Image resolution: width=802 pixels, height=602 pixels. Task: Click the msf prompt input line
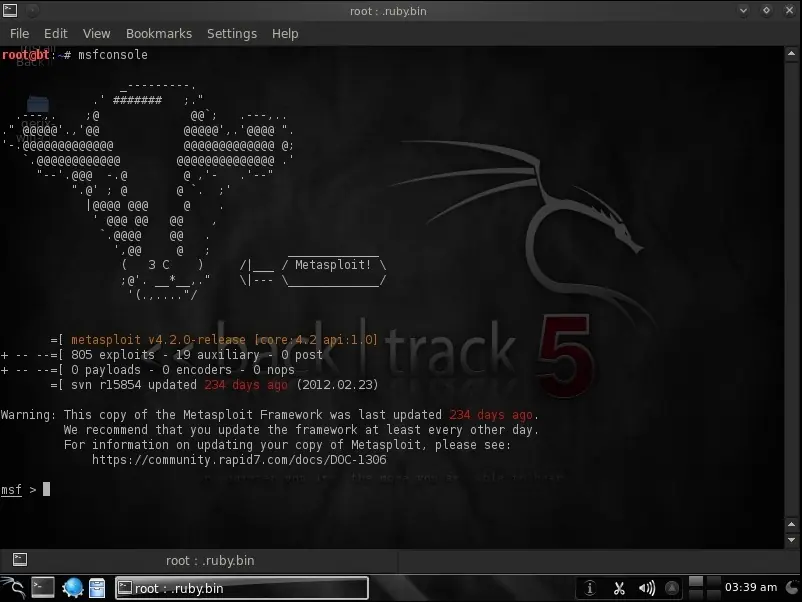(x=392, y=490)
